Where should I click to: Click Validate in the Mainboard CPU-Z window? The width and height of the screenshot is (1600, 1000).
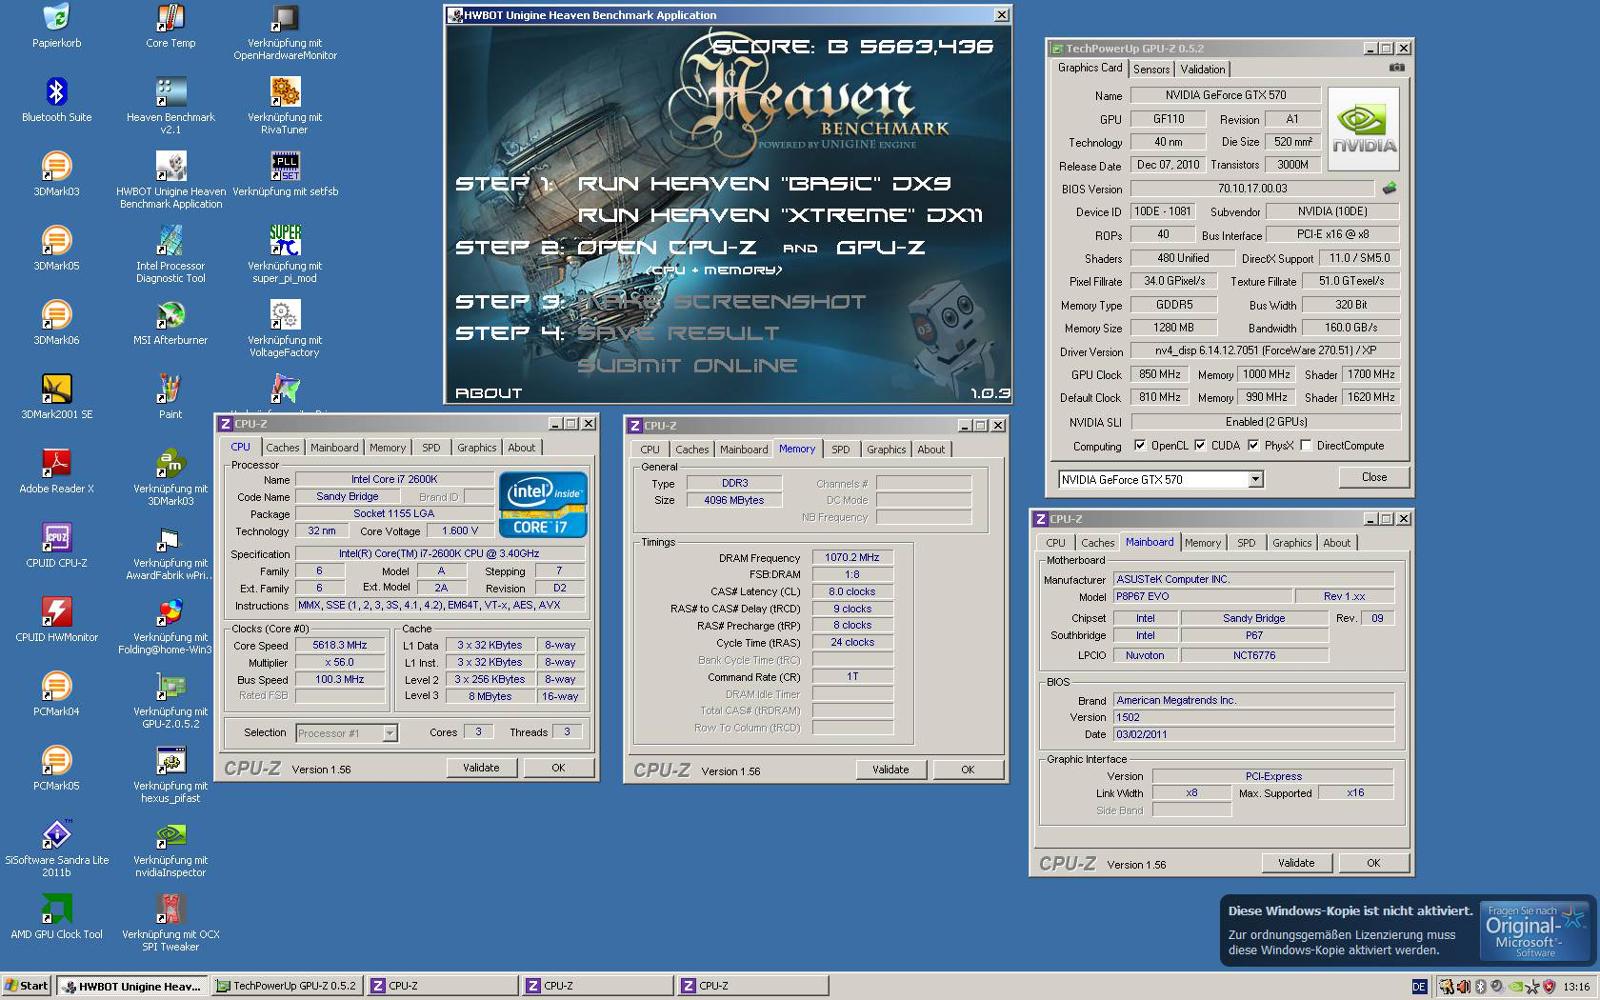point(1296,863)
